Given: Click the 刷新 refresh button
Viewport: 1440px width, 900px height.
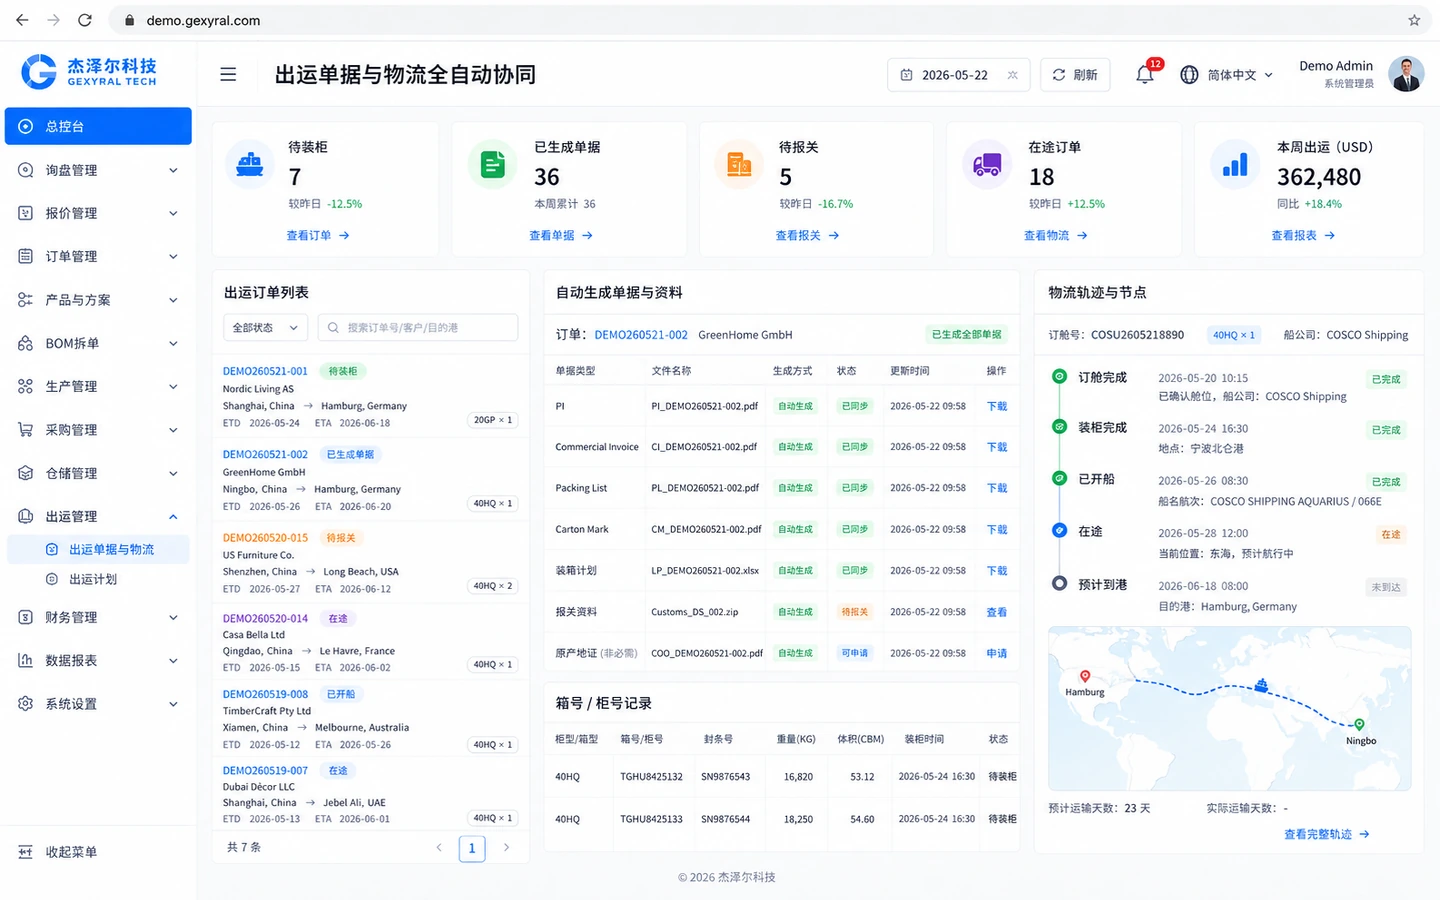Looking at the screenshot, I should [1075, 75].
